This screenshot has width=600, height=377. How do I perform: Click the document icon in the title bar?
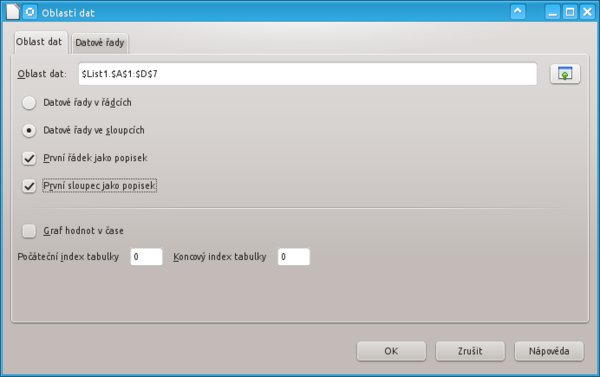click(x=12, y=11)
